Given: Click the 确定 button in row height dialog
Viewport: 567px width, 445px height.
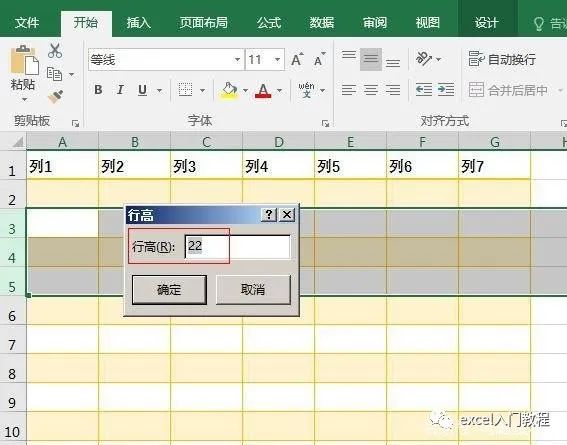Looking at the screenshot, I should point(169,290).
